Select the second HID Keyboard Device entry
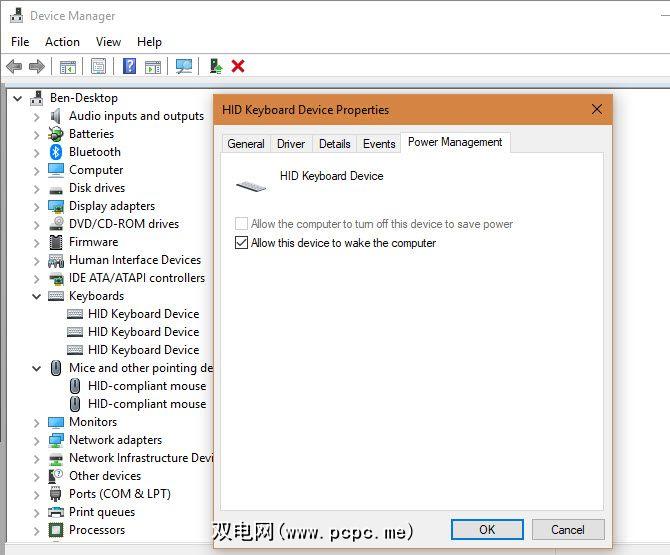This screenshot has height=555, width=670. (x=144, y=332)
